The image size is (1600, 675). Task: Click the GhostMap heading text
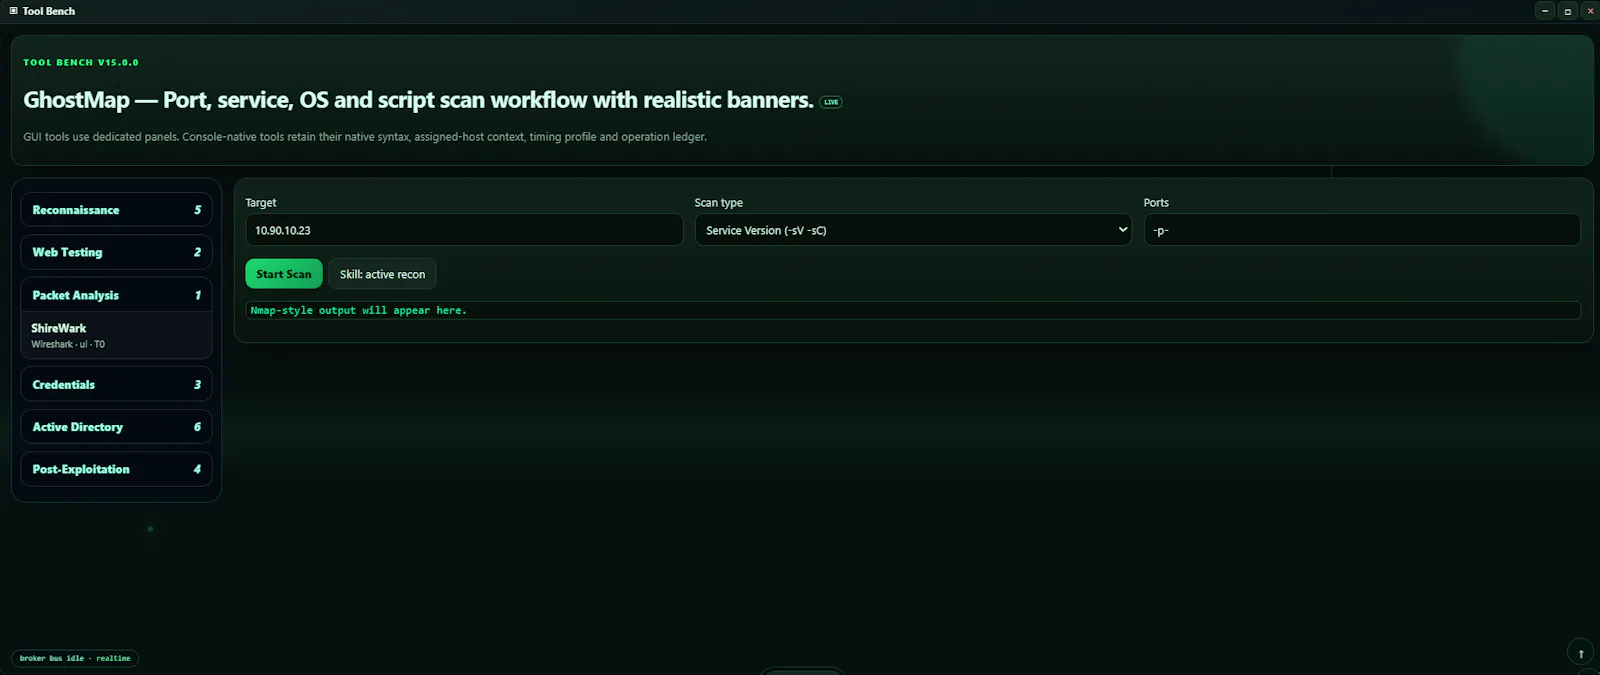[418, 100]
